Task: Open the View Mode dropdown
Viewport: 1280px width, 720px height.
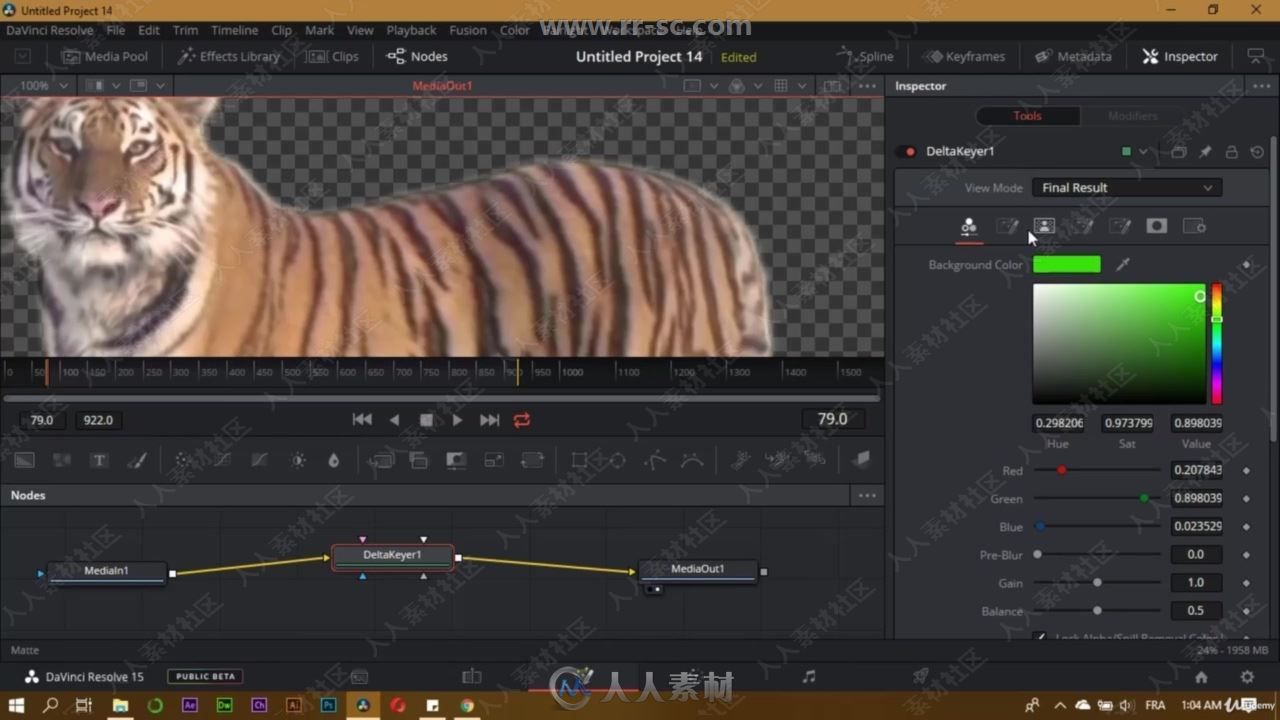Action: [1127, 188]
